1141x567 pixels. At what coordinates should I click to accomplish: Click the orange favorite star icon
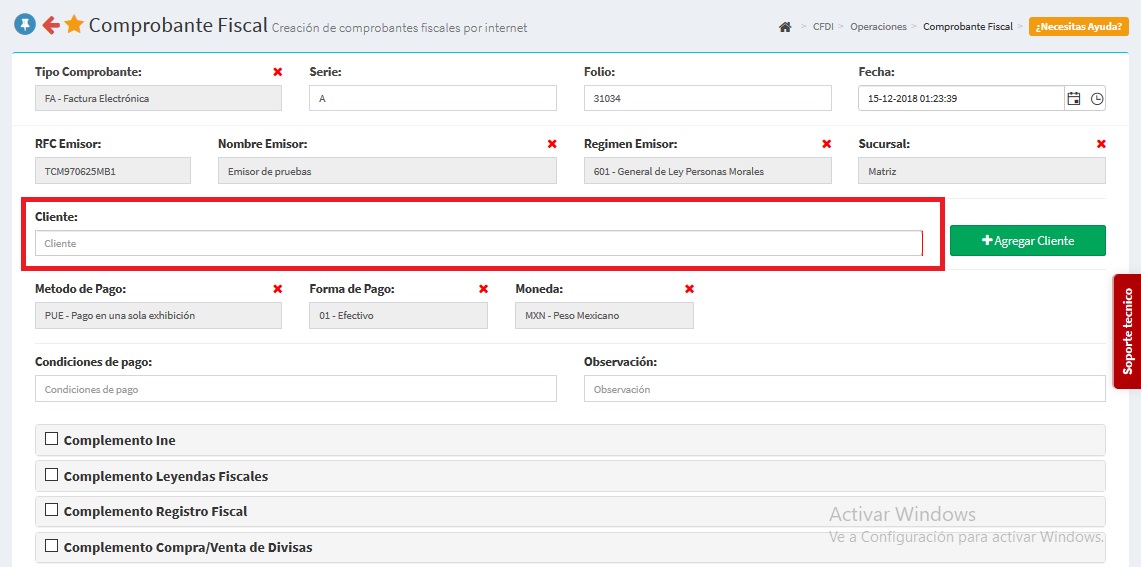point(74,25)
